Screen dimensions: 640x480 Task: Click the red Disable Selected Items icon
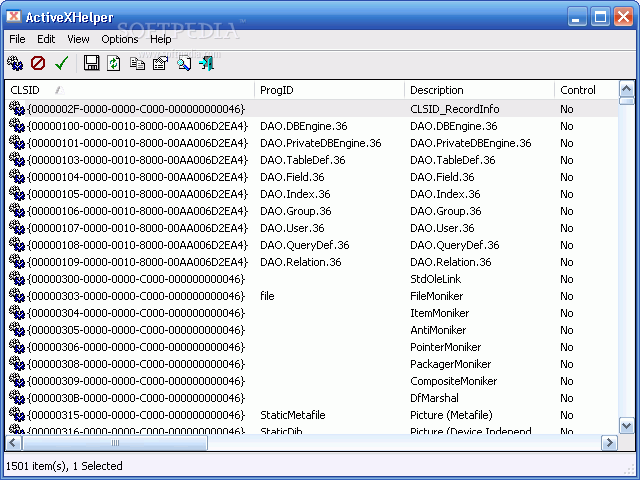tap(38, 63)
